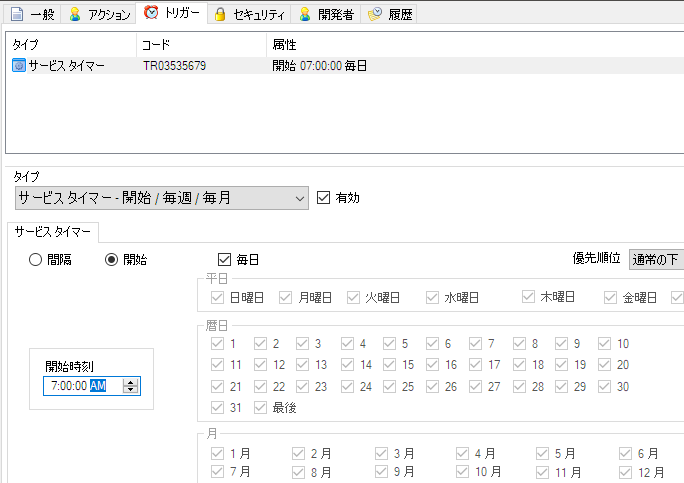Toggle the 有効 checkbox

coord(323,198)
